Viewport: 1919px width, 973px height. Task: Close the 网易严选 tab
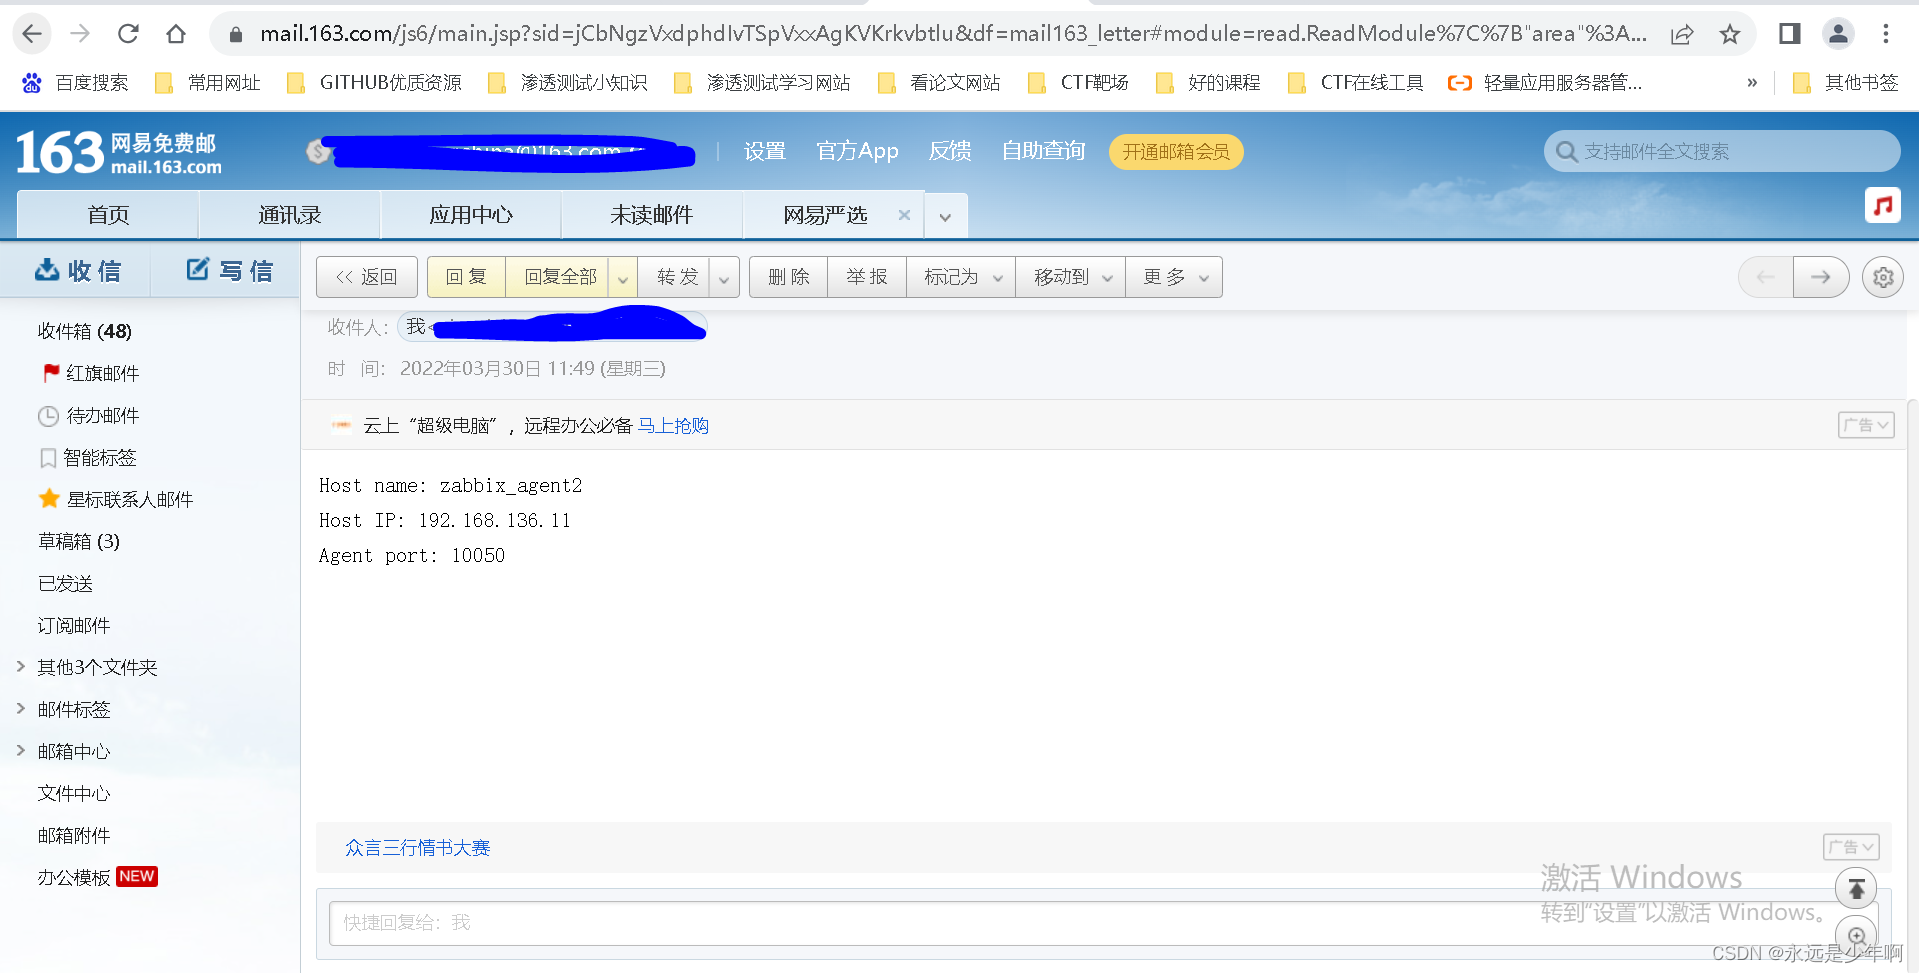click(x=904, y=215)
